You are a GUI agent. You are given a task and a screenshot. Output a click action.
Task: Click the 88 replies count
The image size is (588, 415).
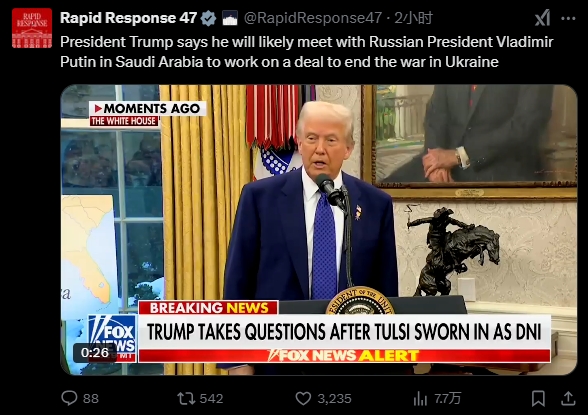click(x=91, y=399)
